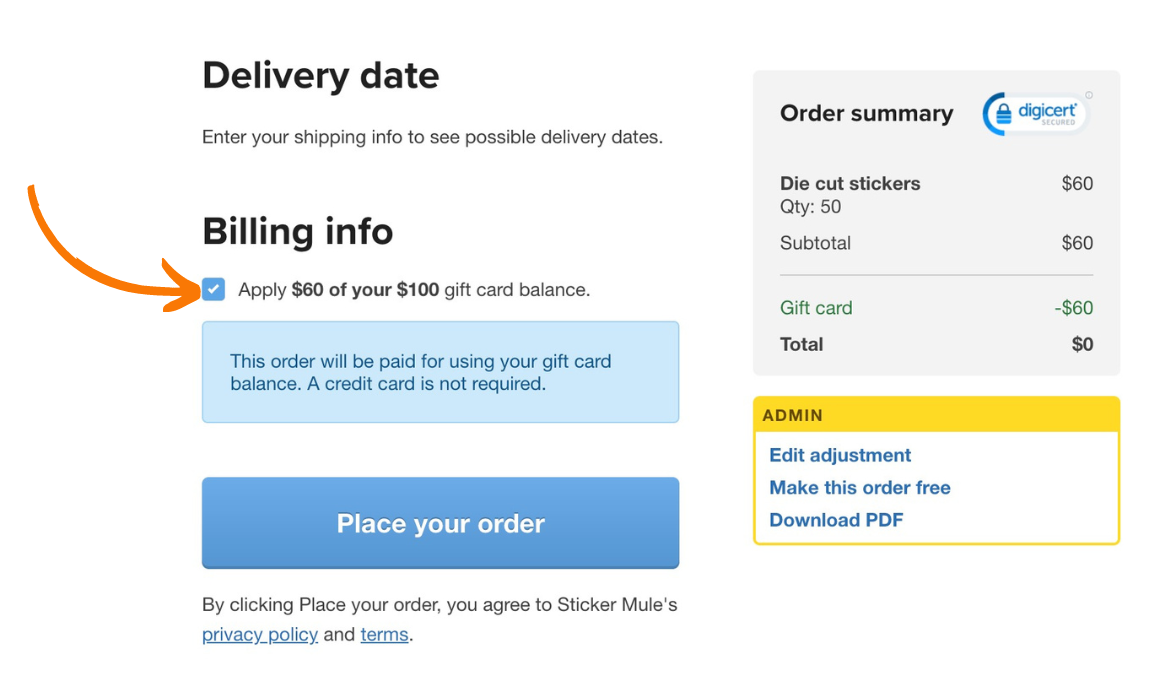Screen dimensions: 1164x685
Task: Download the order PDF
Action: point(836,520)
